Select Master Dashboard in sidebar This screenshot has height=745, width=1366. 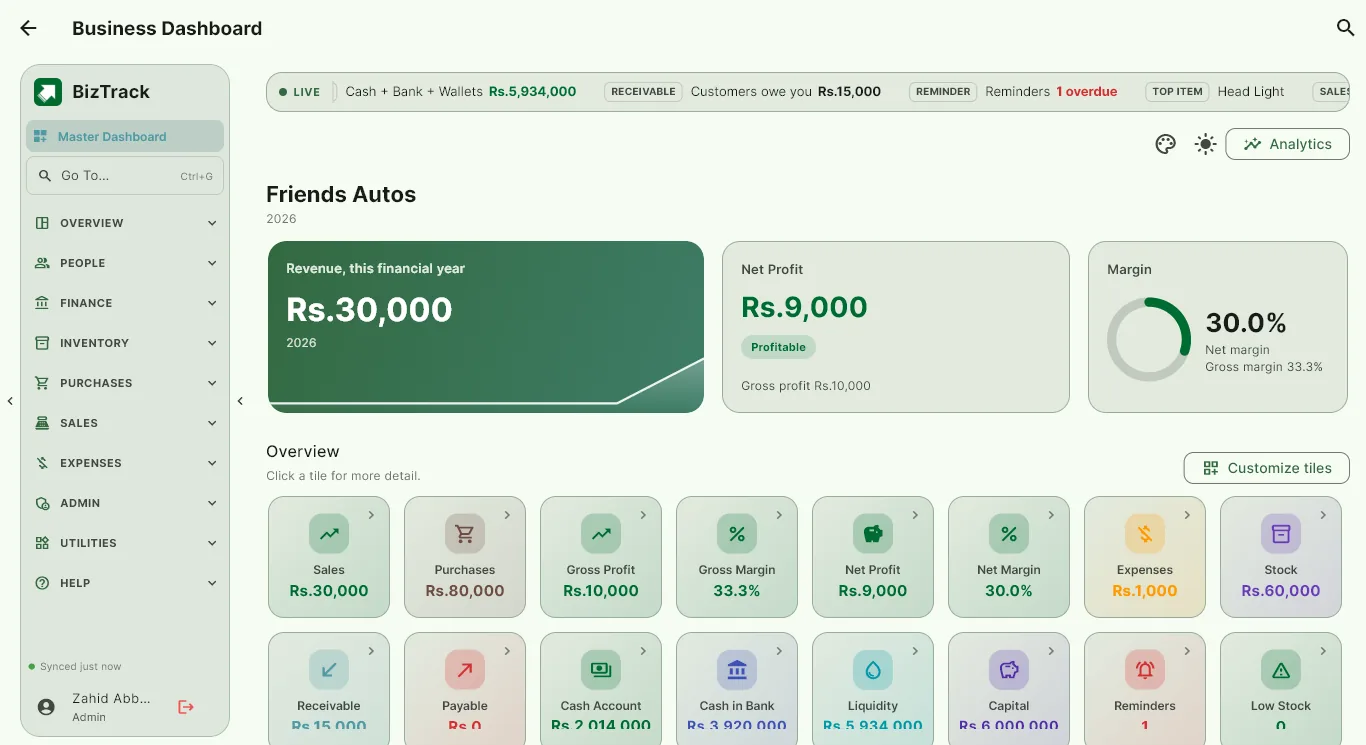[125, 136]
